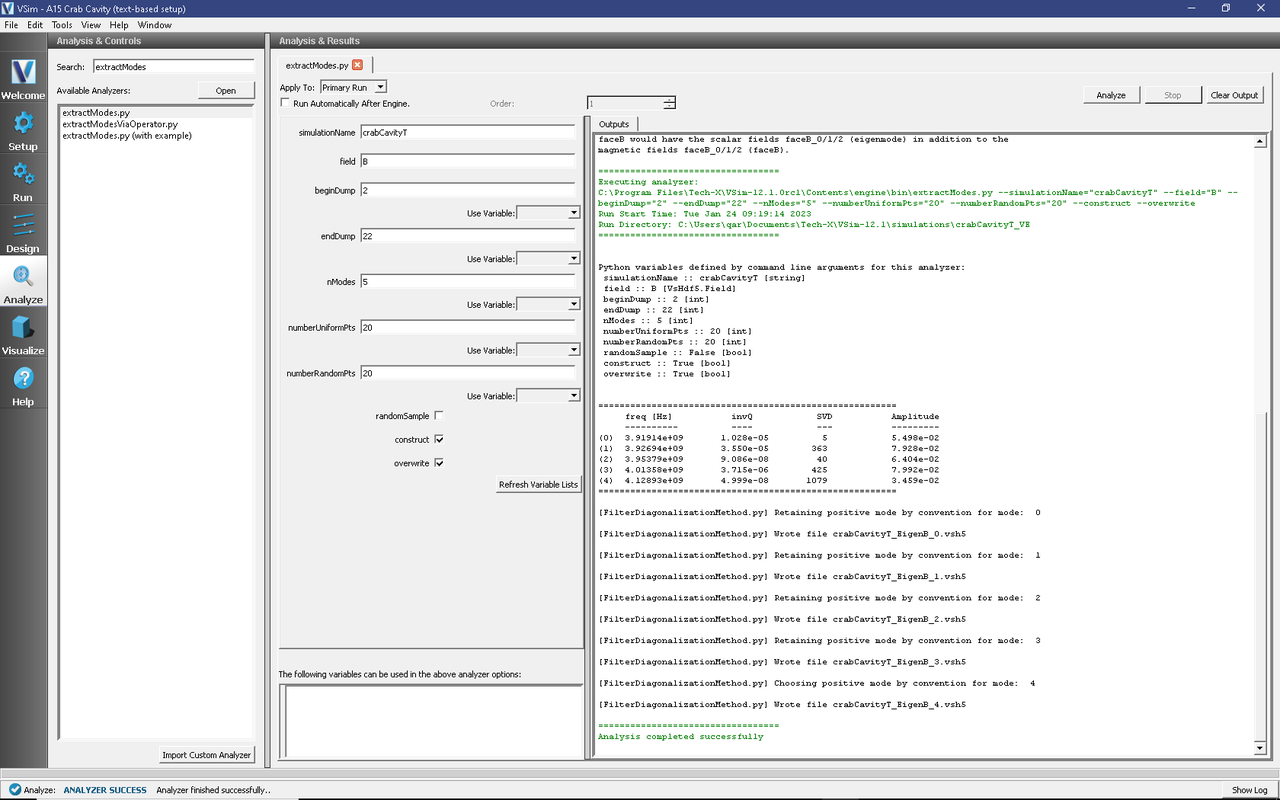Viewport: 1280px width, 800px height.
Task: Click the beginDump input field
Action: pos(467,190)
